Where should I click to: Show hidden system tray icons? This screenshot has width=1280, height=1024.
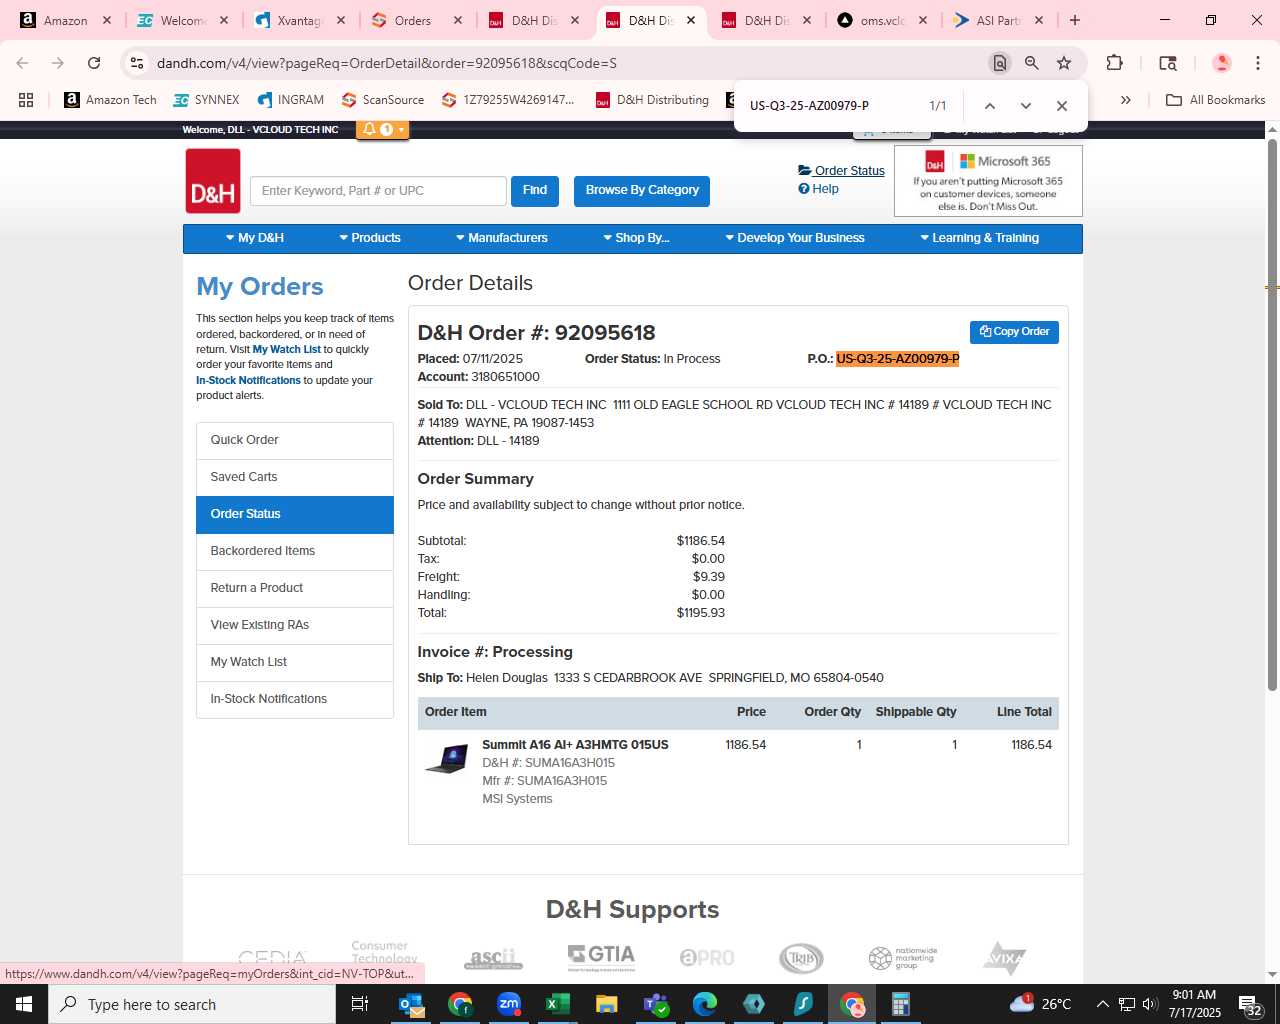click(1102, 1004)
